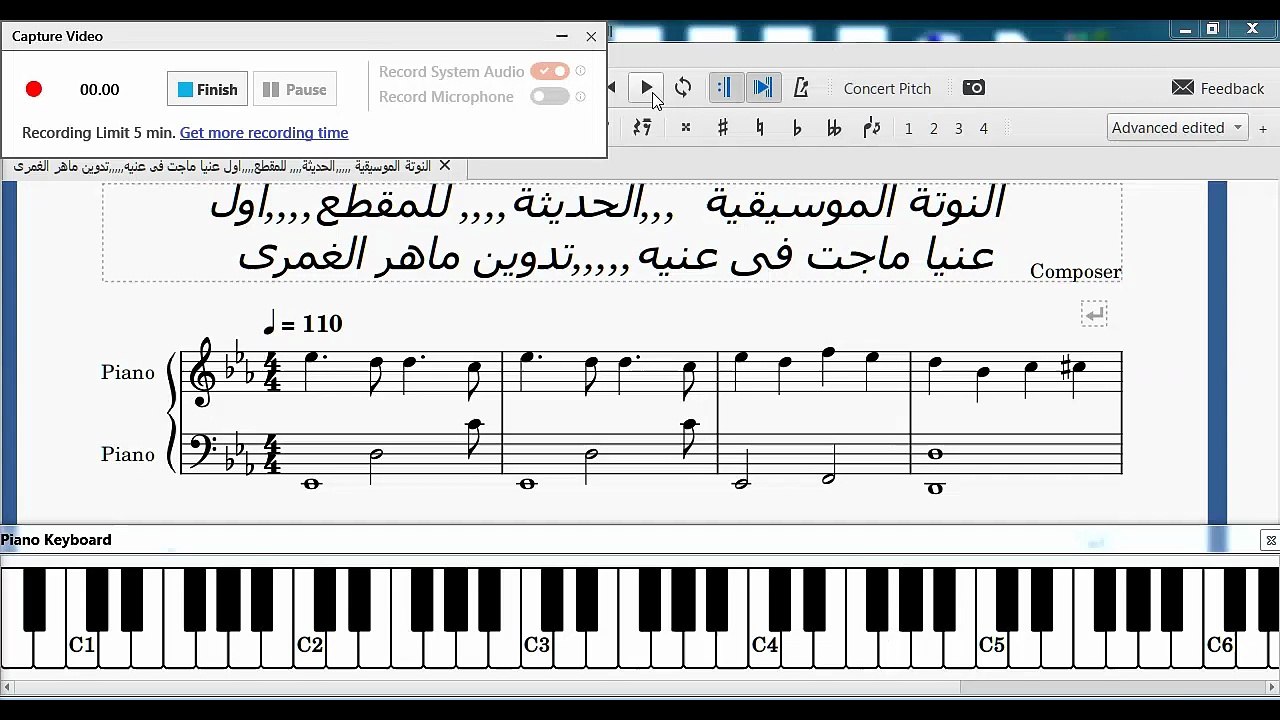Play the C1 piano key
Screen dimensions: 1280x720
[x=82, y=645]
